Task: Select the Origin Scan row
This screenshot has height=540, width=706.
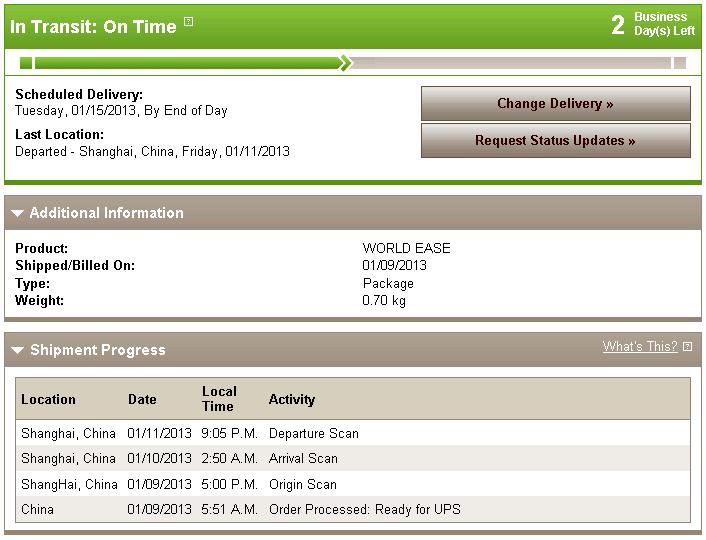Action: click(353, 484)
